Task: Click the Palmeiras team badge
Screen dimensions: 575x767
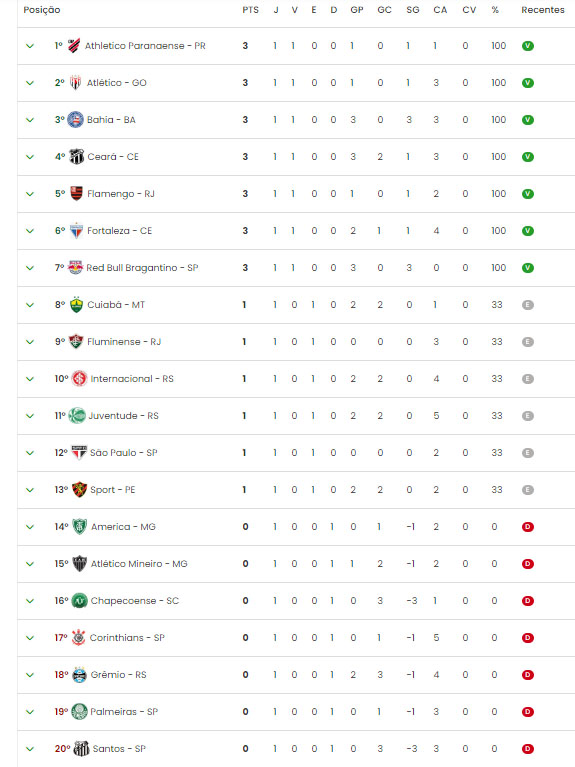Action: [79, 712]
